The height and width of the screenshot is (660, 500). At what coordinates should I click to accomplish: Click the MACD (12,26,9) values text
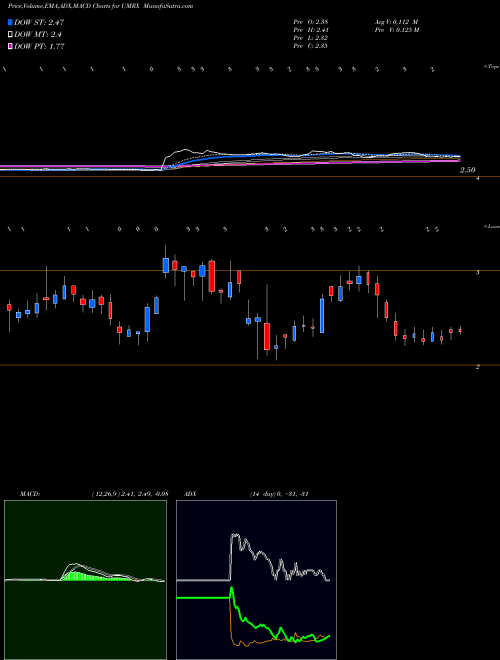click(130, 494)
